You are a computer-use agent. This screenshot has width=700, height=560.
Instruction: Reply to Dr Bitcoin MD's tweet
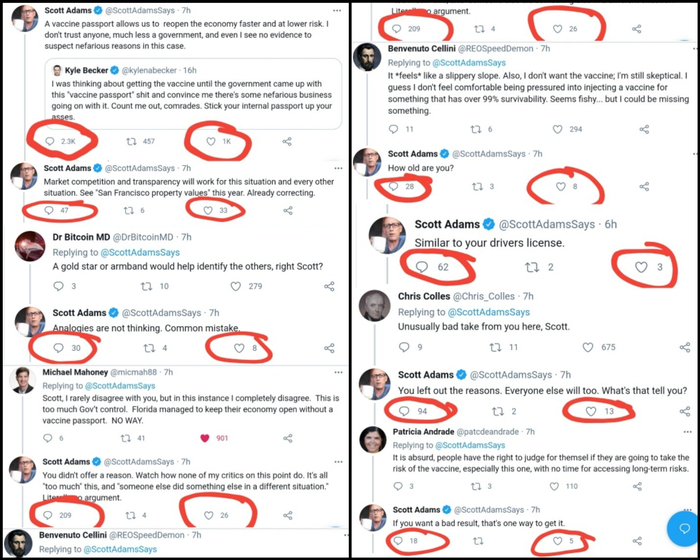tap(48, 286)
